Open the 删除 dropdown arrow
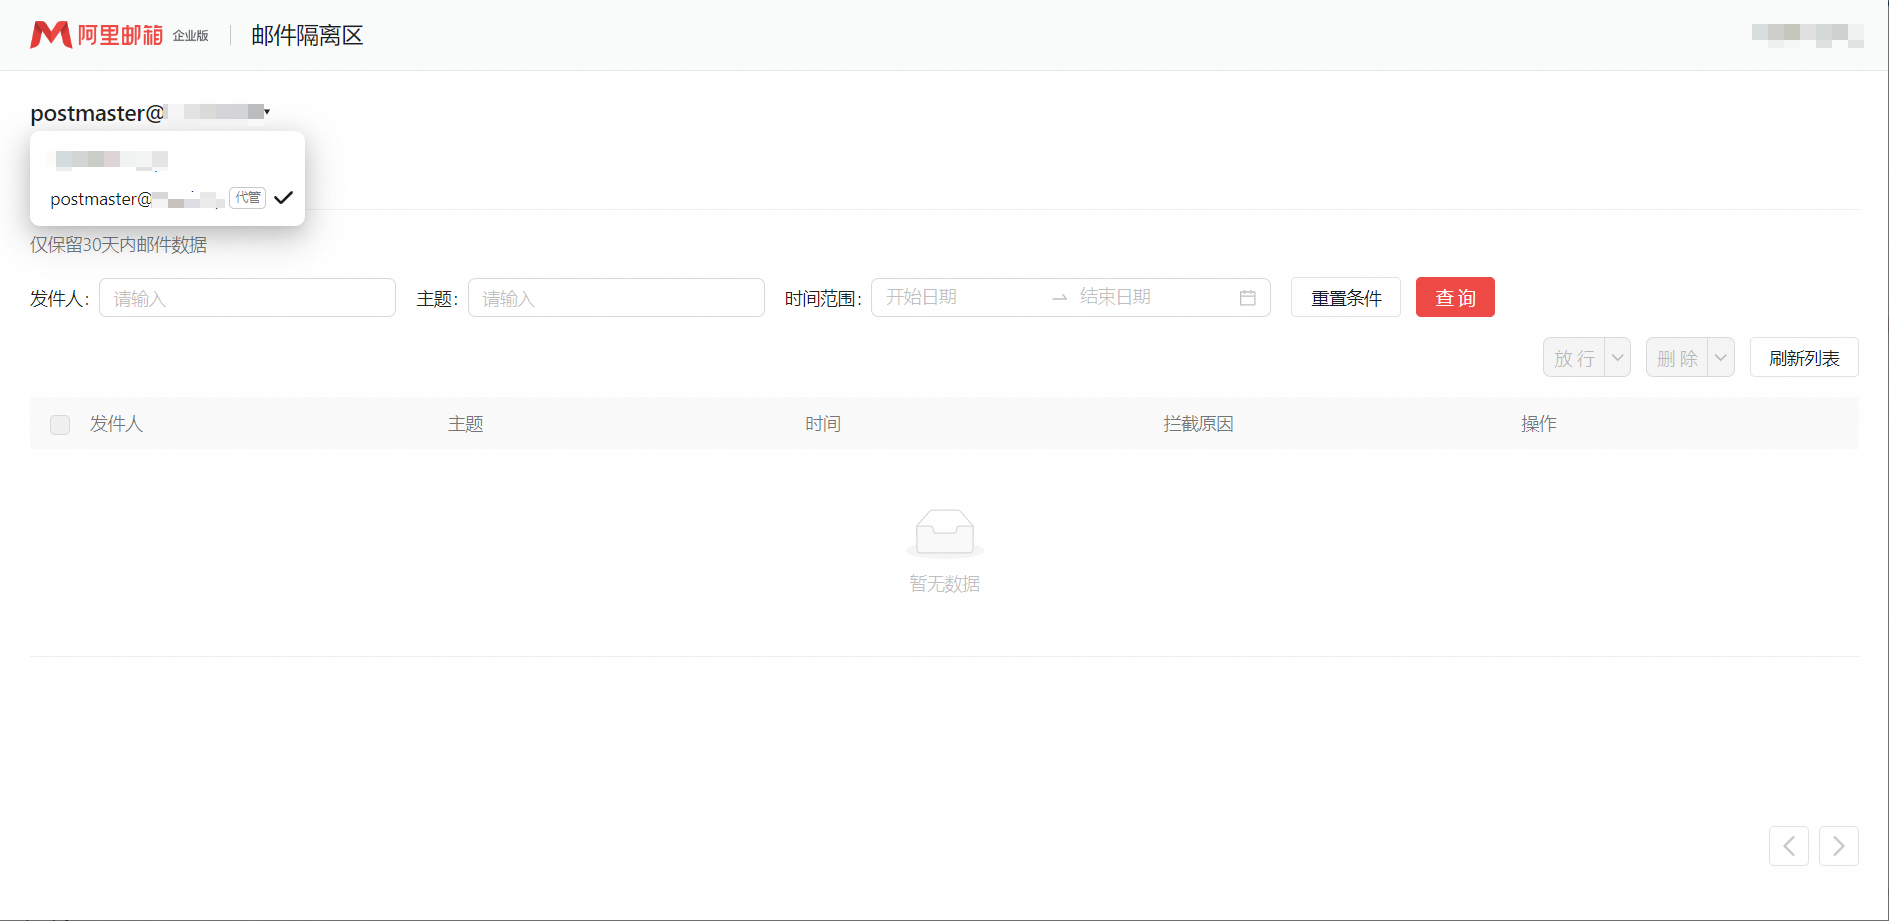Image resolution: width=1889 pixels, height=921 pixels. [1720, 358]
